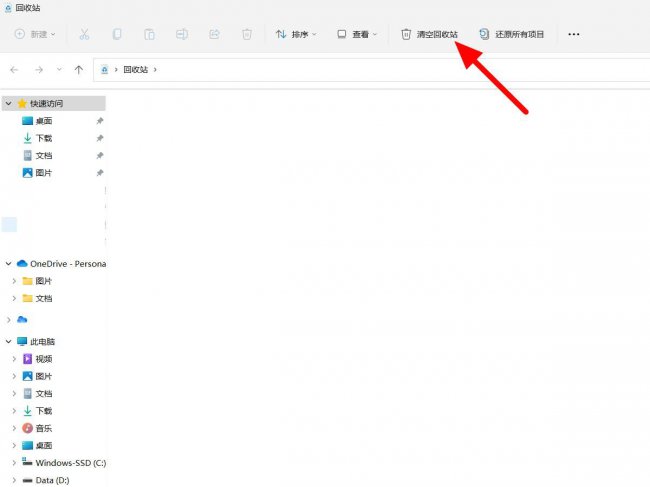Screen dimensions: 650x487
Task: Expand 桌面 under This PC
Action: [x=14, y=446]
